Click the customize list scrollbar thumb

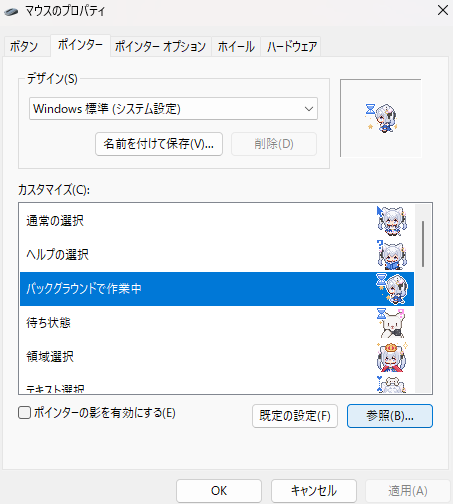(x=423, y=244)
